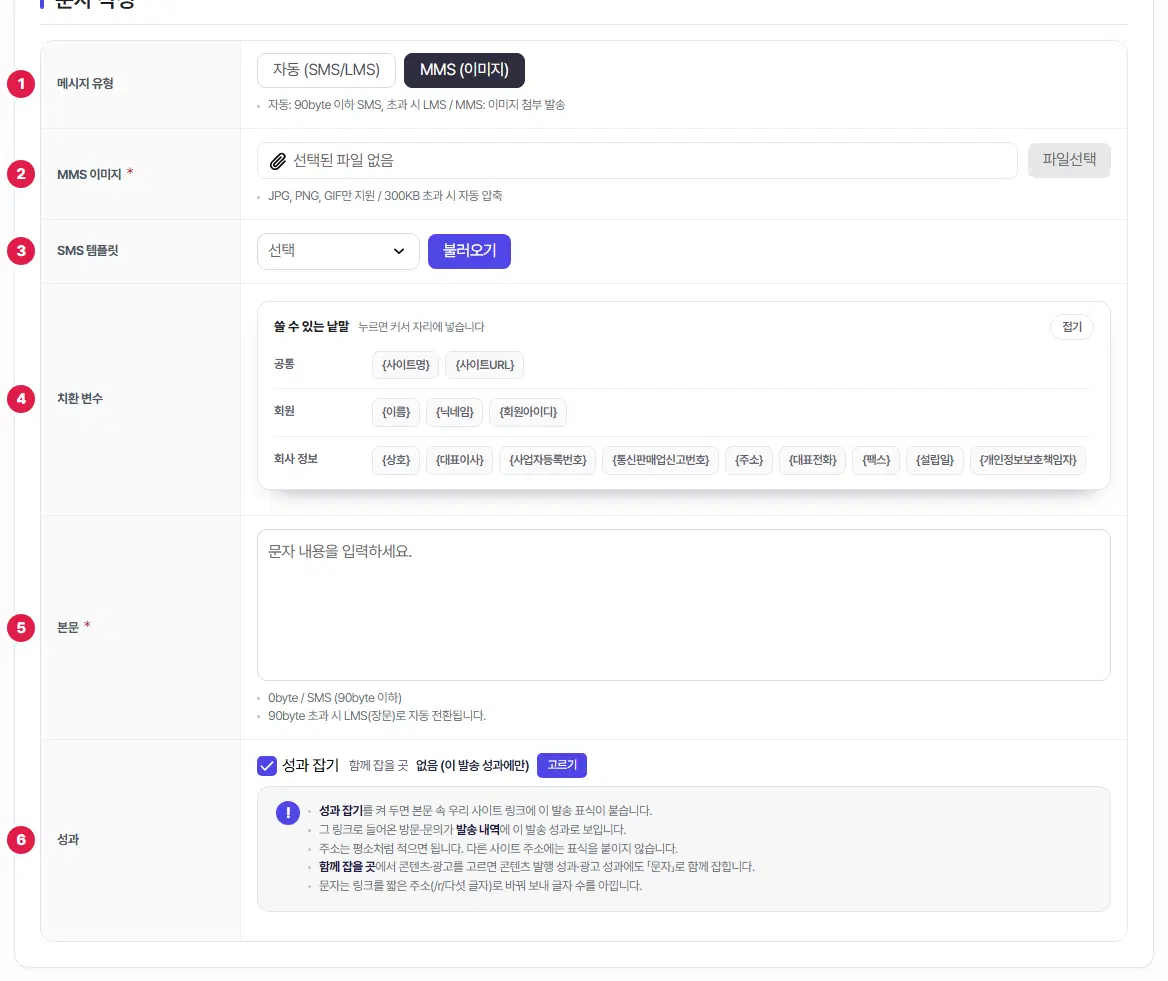Add the {닉네임} variable chip
This screenshot has height=981, width=1168.
coord(454,412)
